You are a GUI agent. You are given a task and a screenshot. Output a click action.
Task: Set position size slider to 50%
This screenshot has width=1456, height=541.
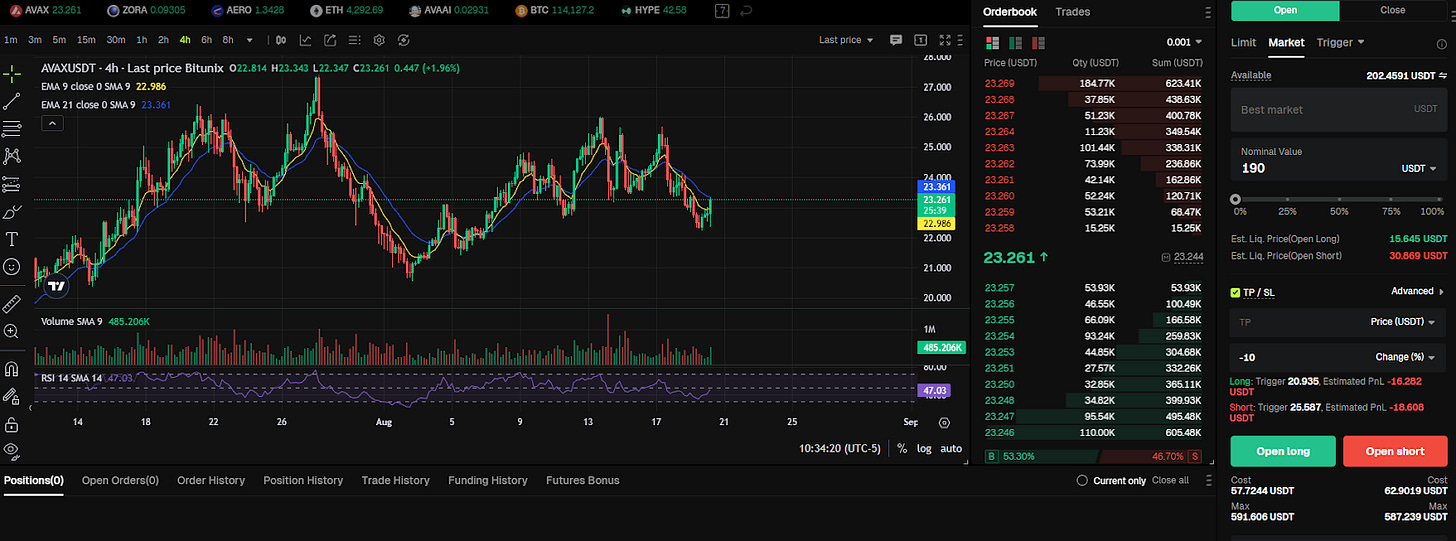click(x=1339, y=199)
